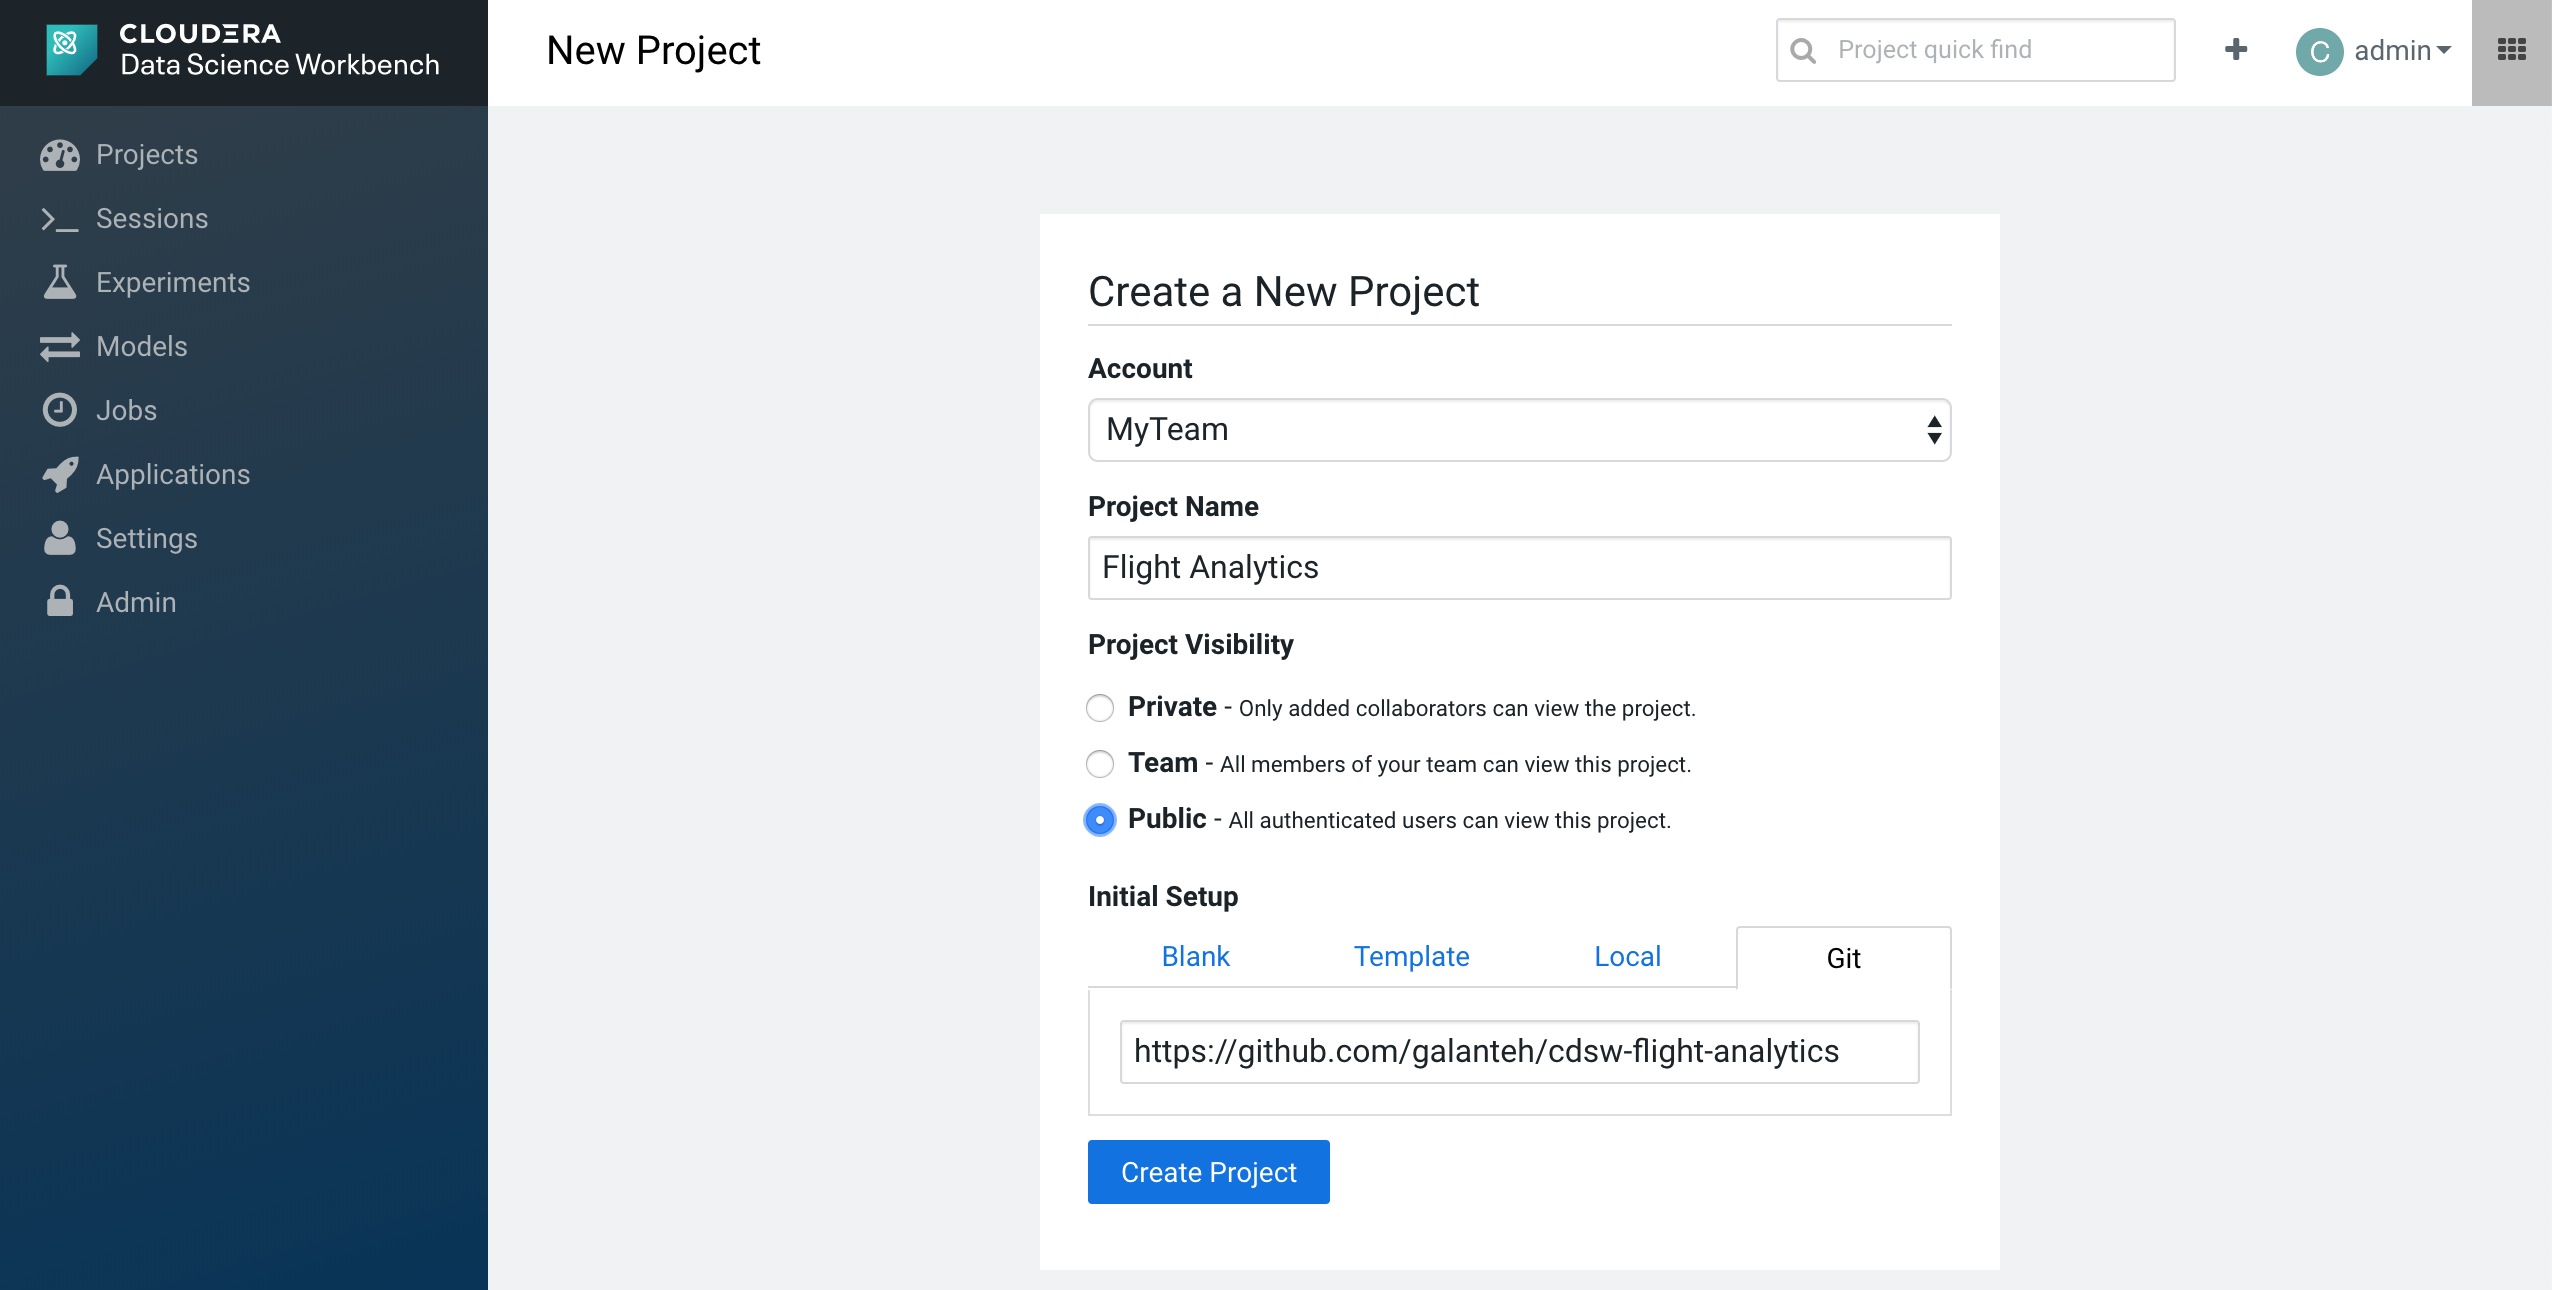2552x1290 pixels.
Task: Select Private project visibility
Action: tap(1100, 708)
